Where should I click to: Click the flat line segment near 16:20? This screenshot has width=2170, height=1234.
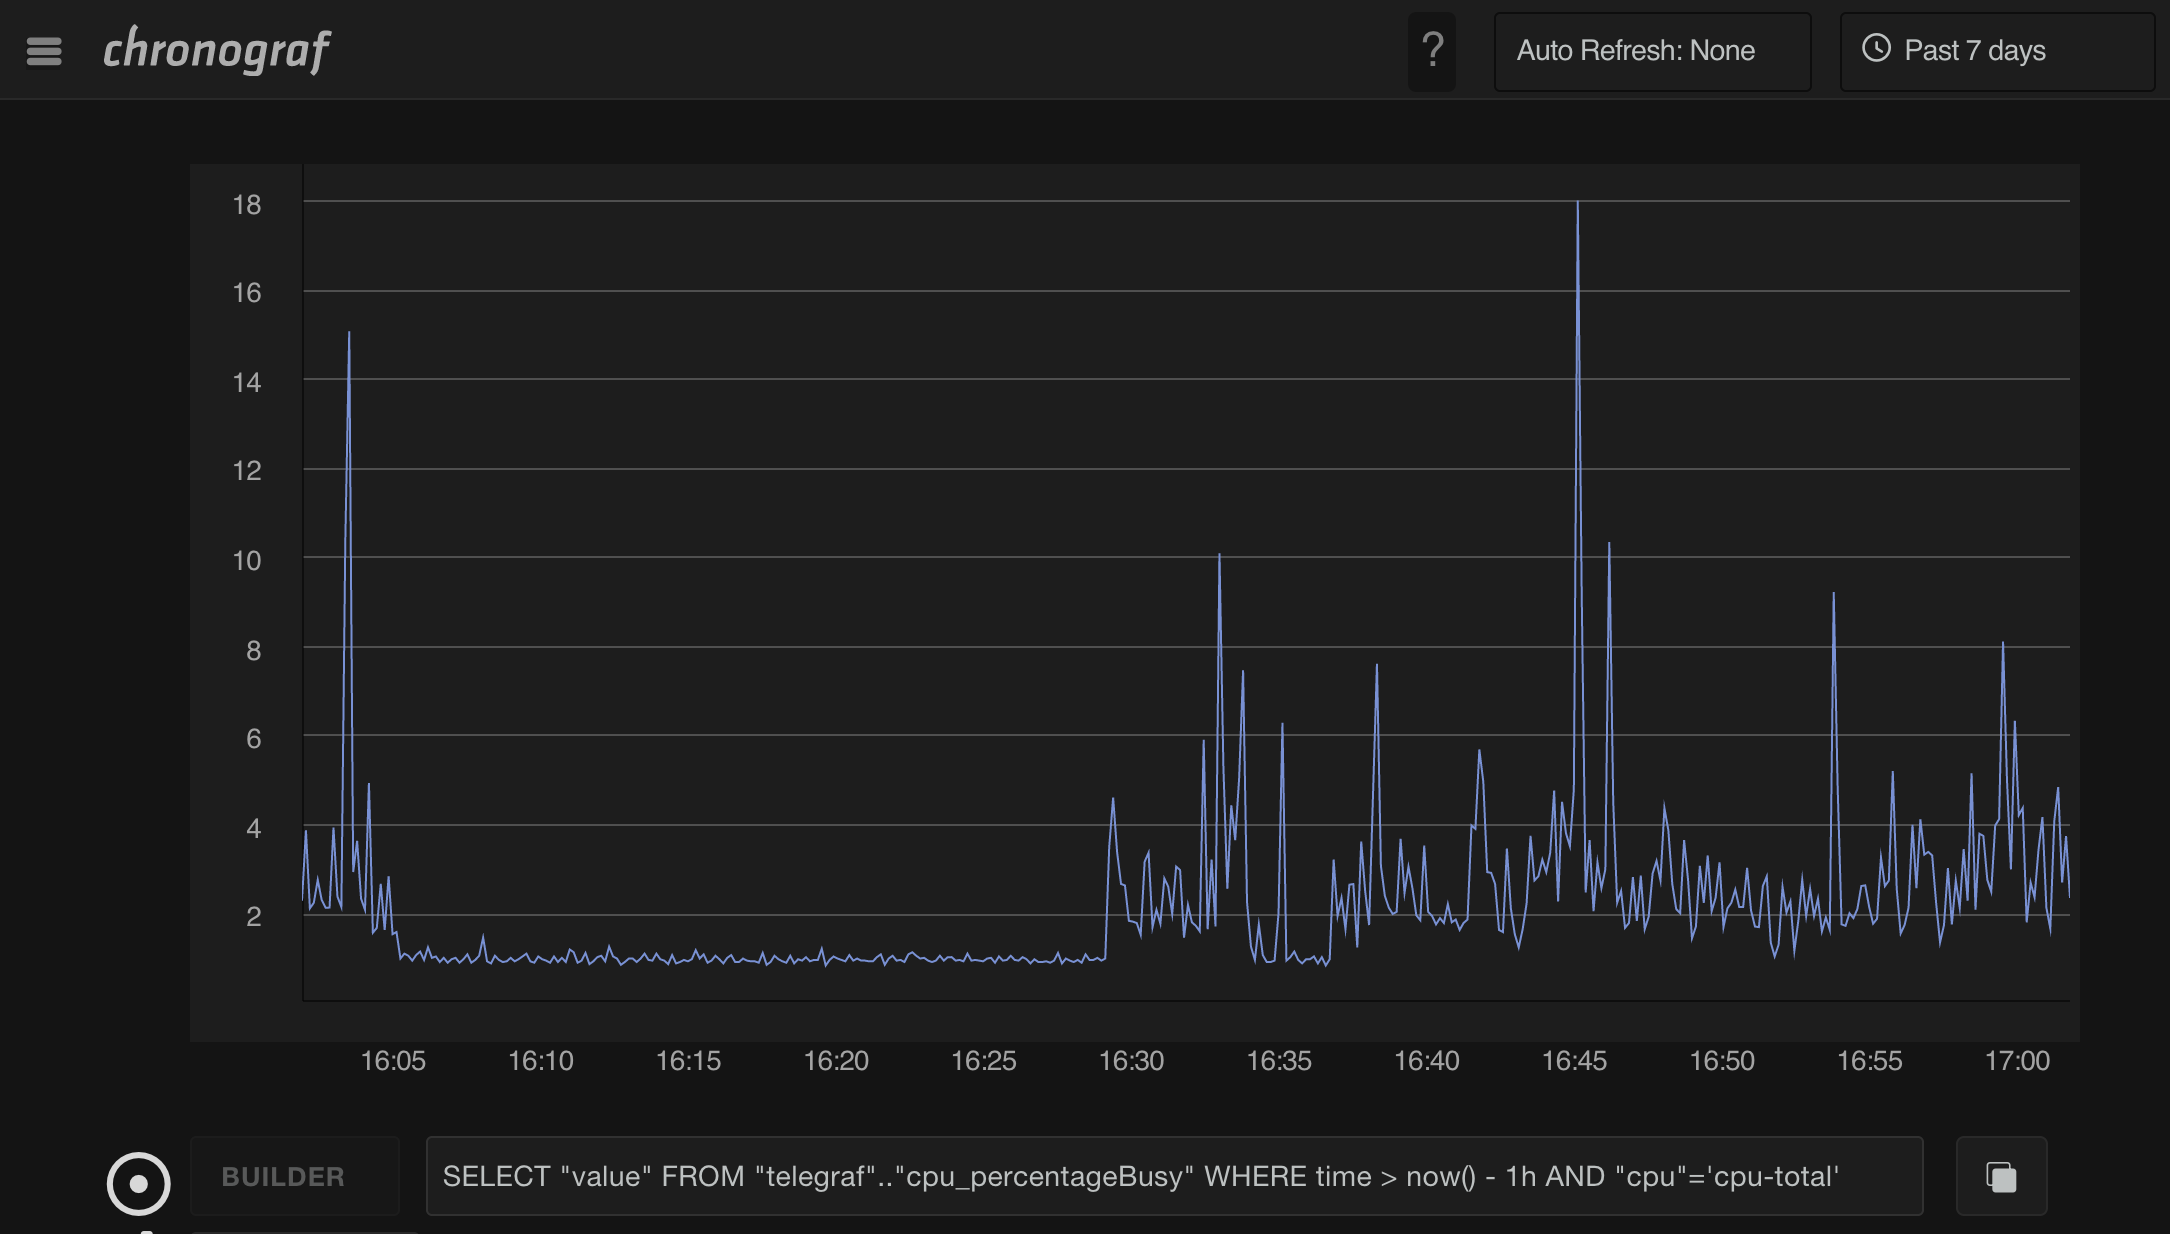click(836, 960)
